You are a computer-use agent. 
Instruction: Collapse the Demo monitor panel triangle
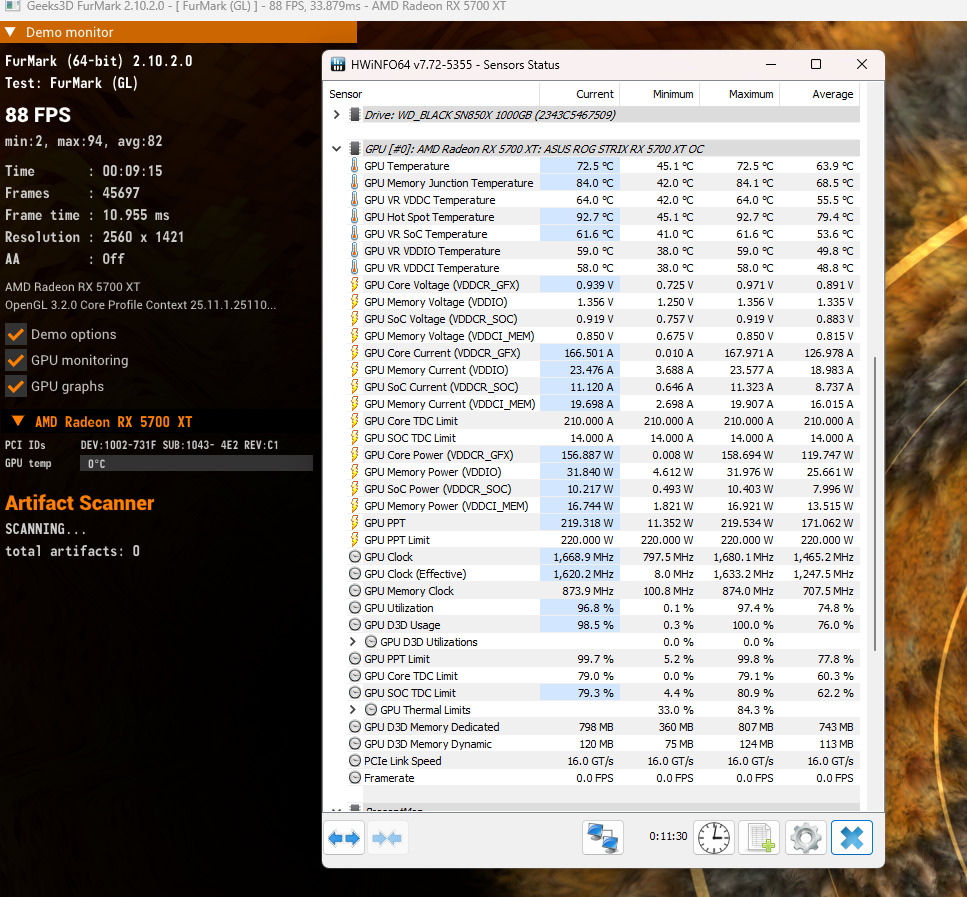click(10, 32)
